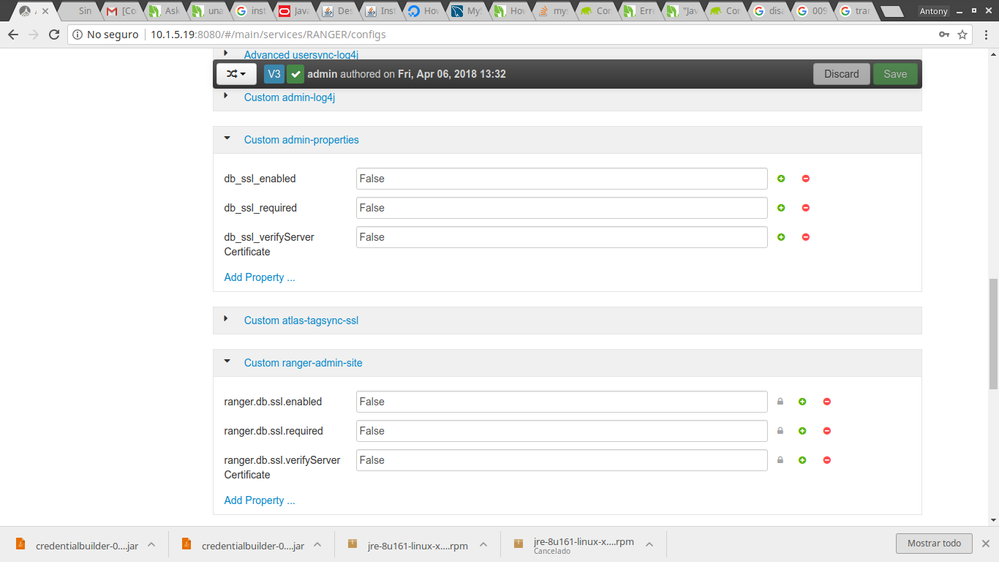Click the Custom admin-log4j link
Viewport: 999px width, 562px height.
289,97
